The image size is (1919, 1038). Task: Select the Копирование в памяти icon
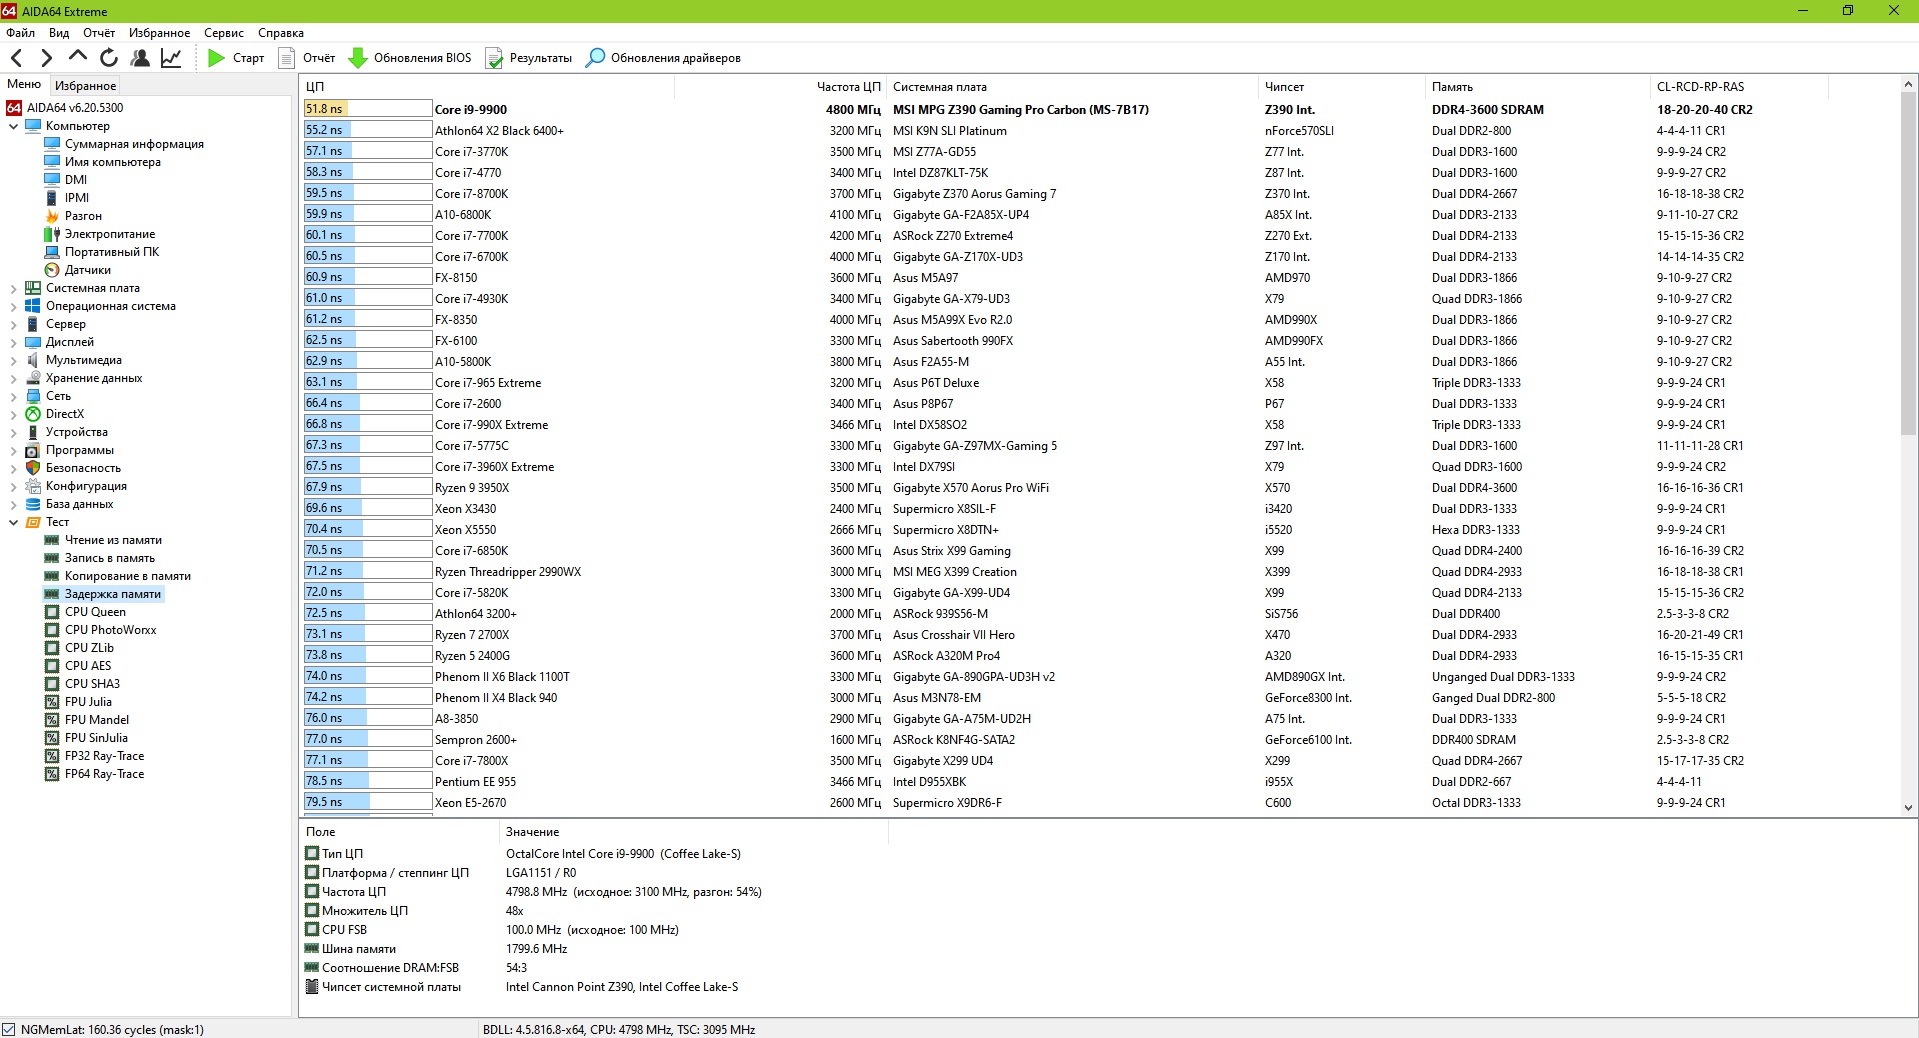click(x=52, y=576)
